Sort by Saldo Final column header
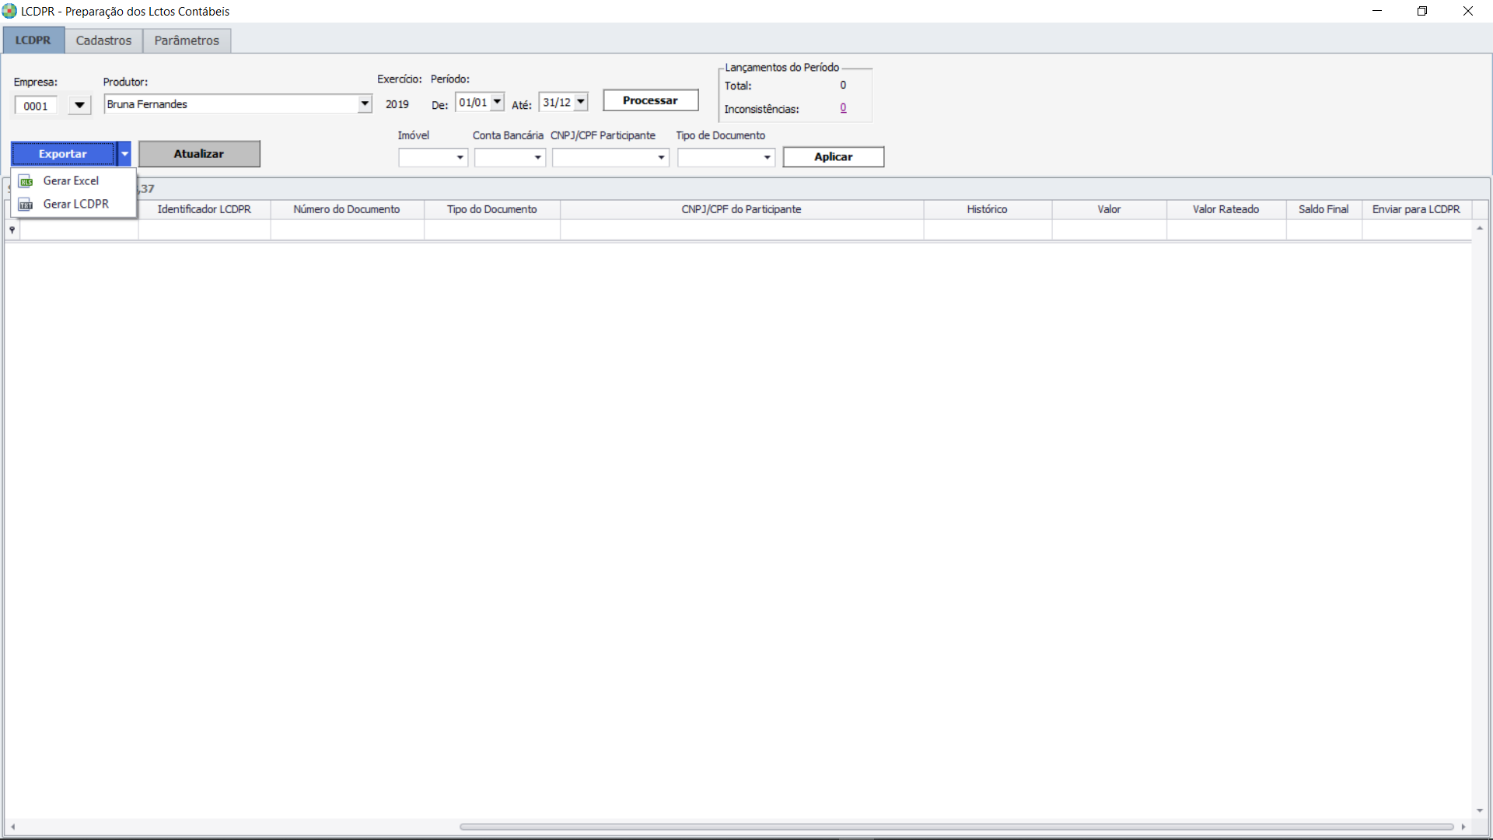 1324,210
